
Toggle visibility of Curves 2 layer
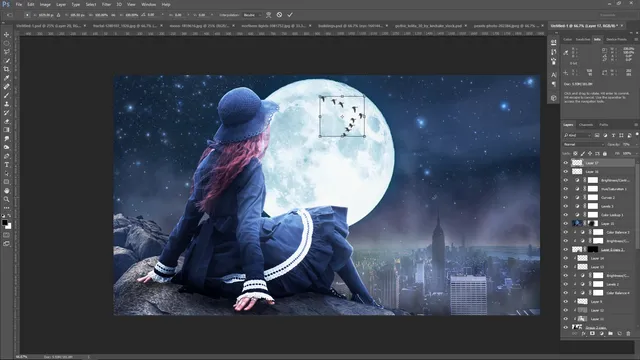click(x=566, y=198)
